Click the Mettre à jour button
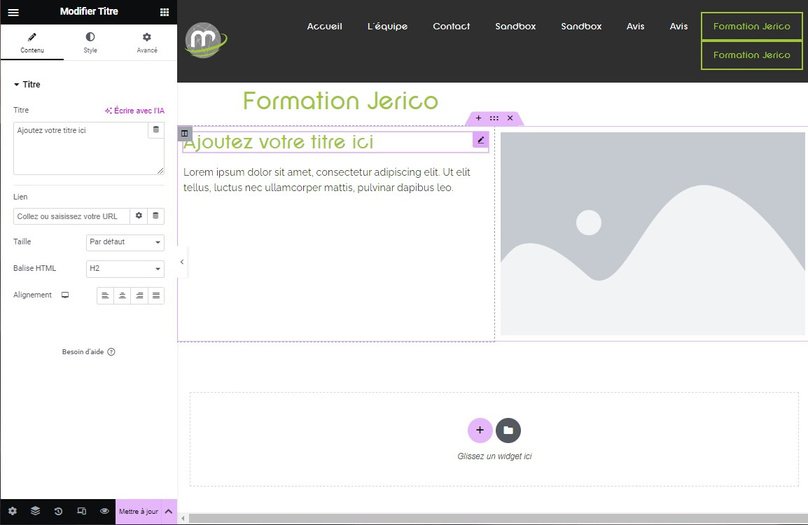808x525 pixels. point(138,511)
